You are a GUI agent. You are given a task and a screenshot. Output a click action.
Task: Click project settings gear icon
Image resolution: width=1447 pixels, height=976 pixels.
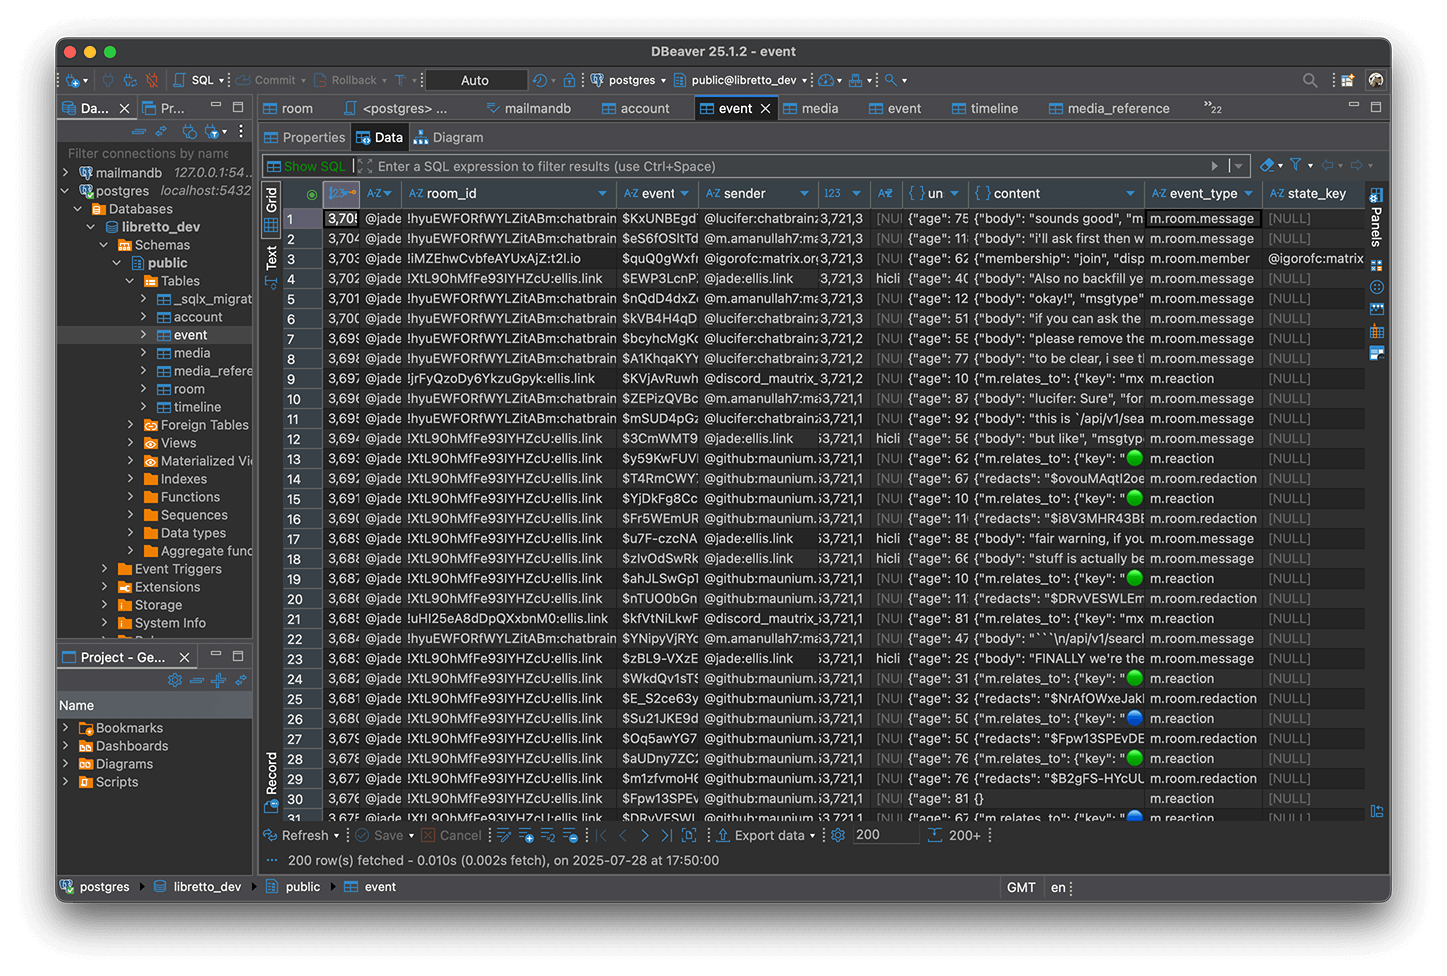(x=175, y=680)
